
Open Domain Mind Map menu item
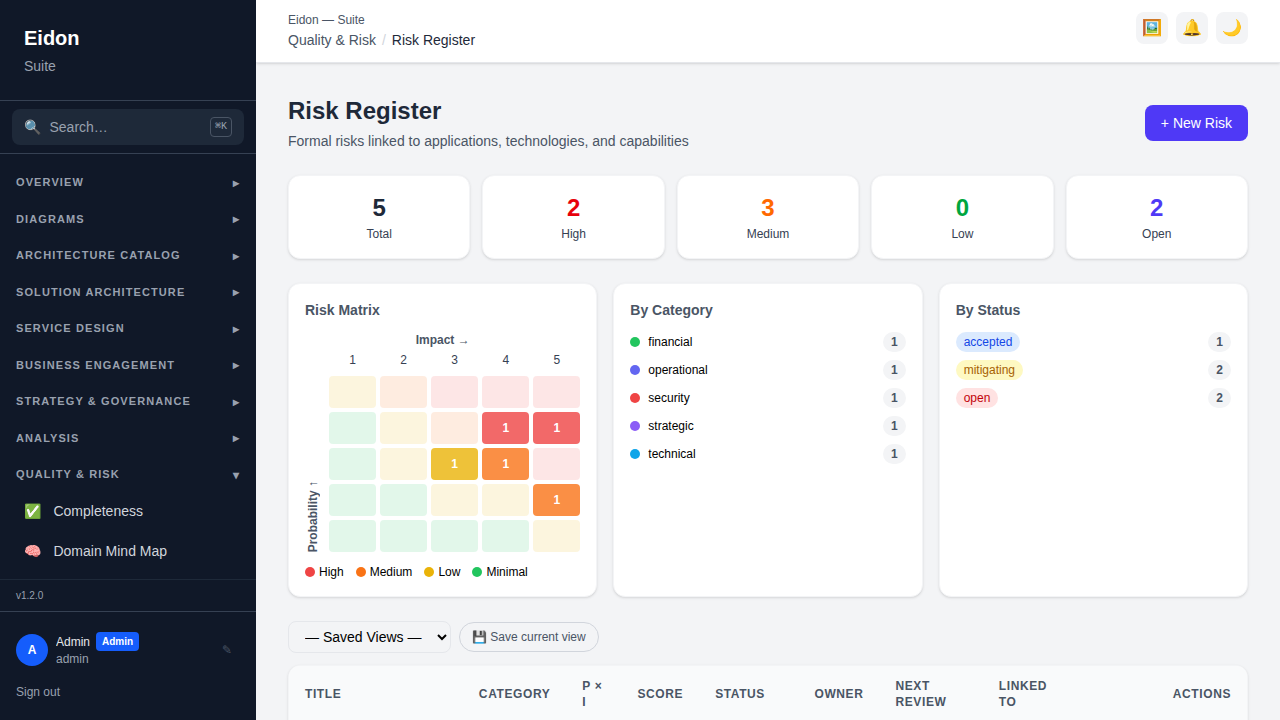click(x=128, y=551)
